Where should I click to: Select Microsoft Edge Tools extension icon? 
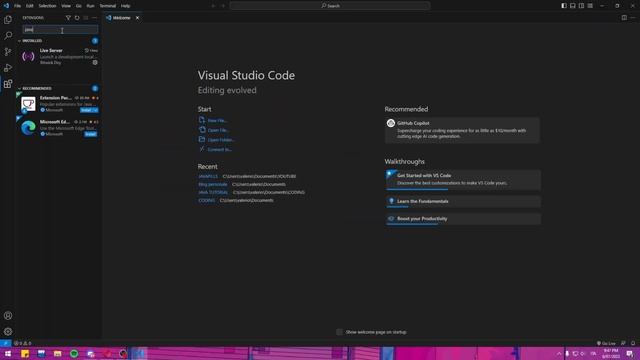28,128
